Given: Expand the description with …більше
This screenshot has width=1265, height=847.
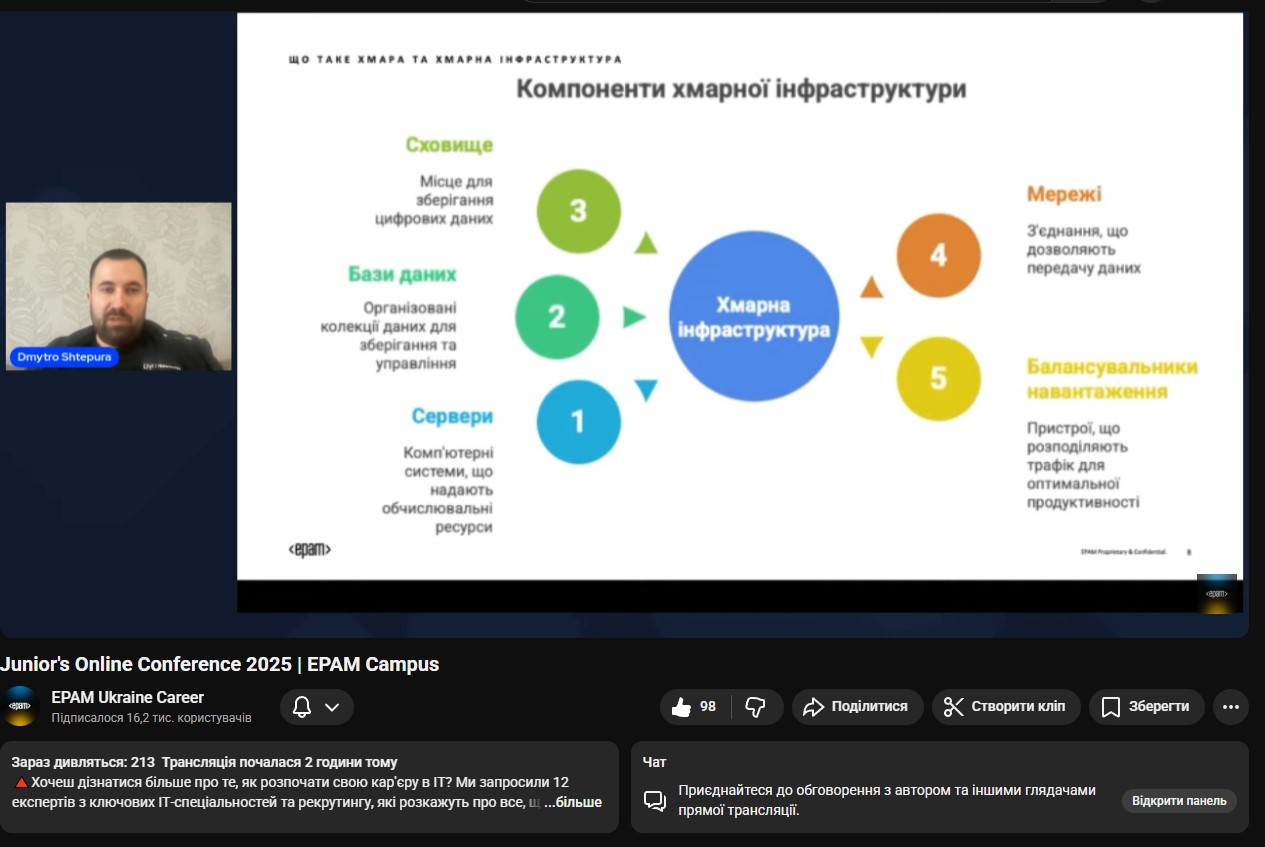Looking at the screenshot, I should point(573,802).
